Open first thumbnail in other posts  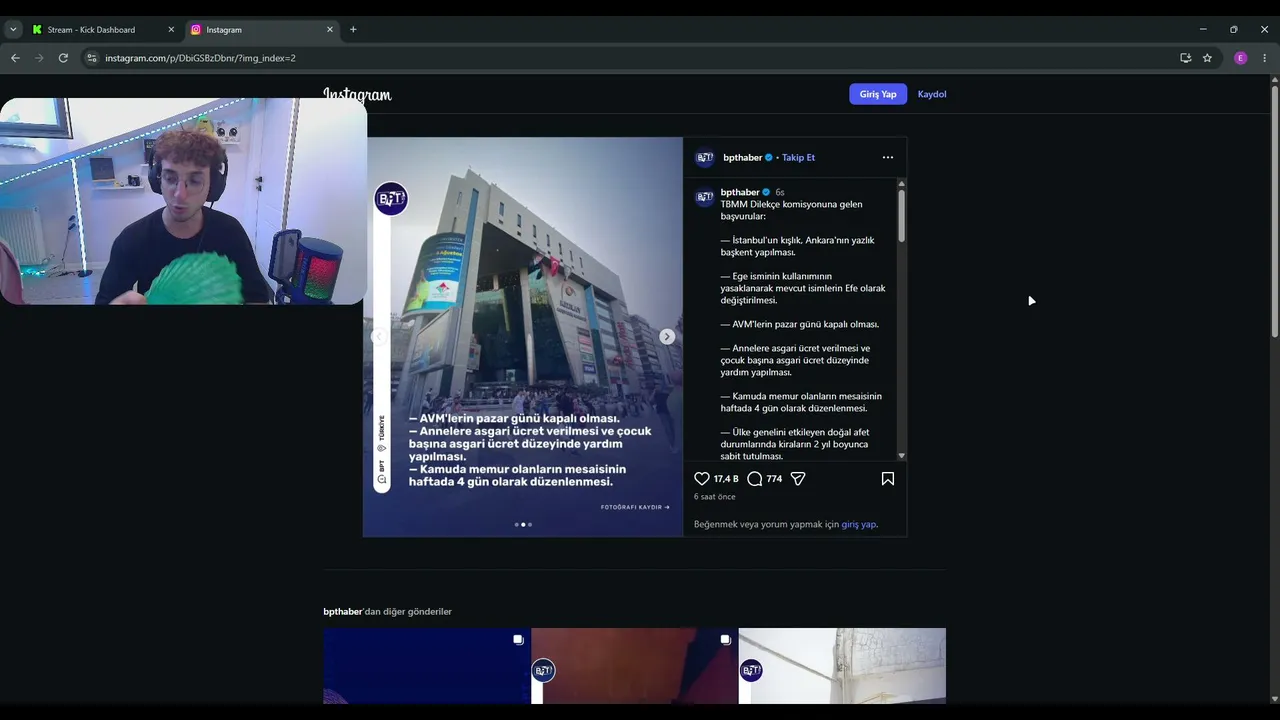pyautogui.click(x=427, y=666)
